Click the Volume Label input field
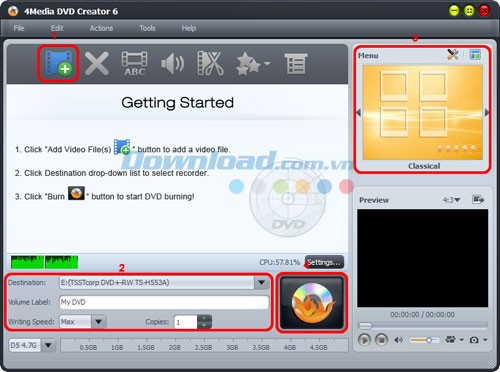Viewport: 500px width, 372px height. pos(164,302)
